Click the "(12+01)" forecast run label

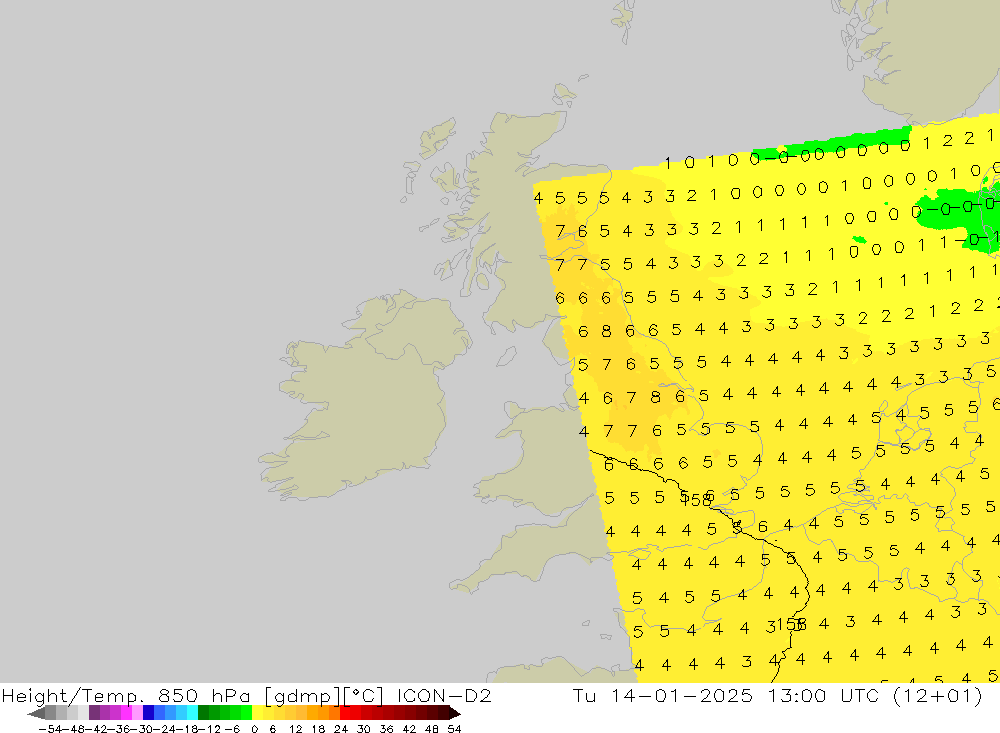[x=938, y=695]
